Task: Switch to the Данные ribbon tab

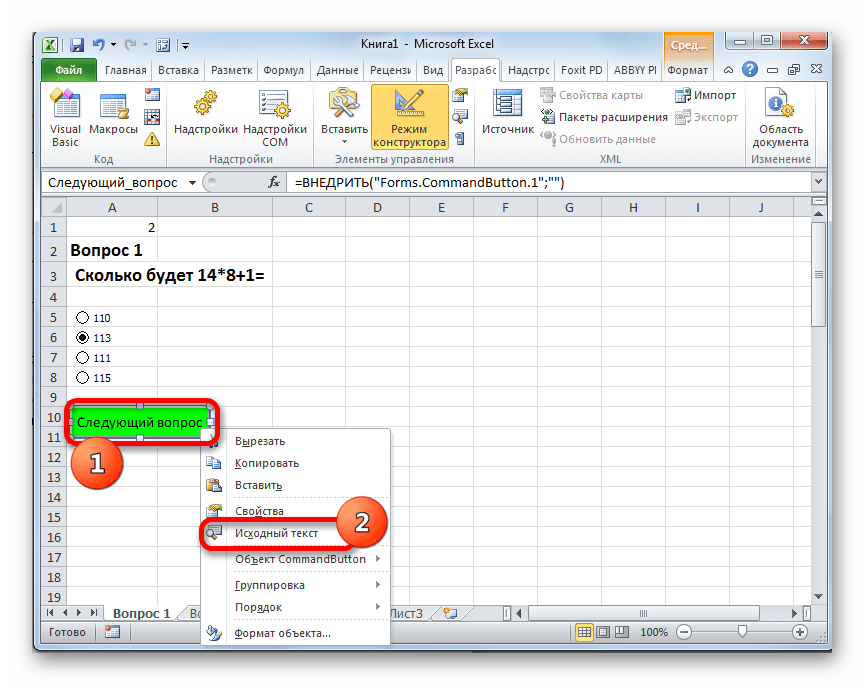Action: click(337, 70)
